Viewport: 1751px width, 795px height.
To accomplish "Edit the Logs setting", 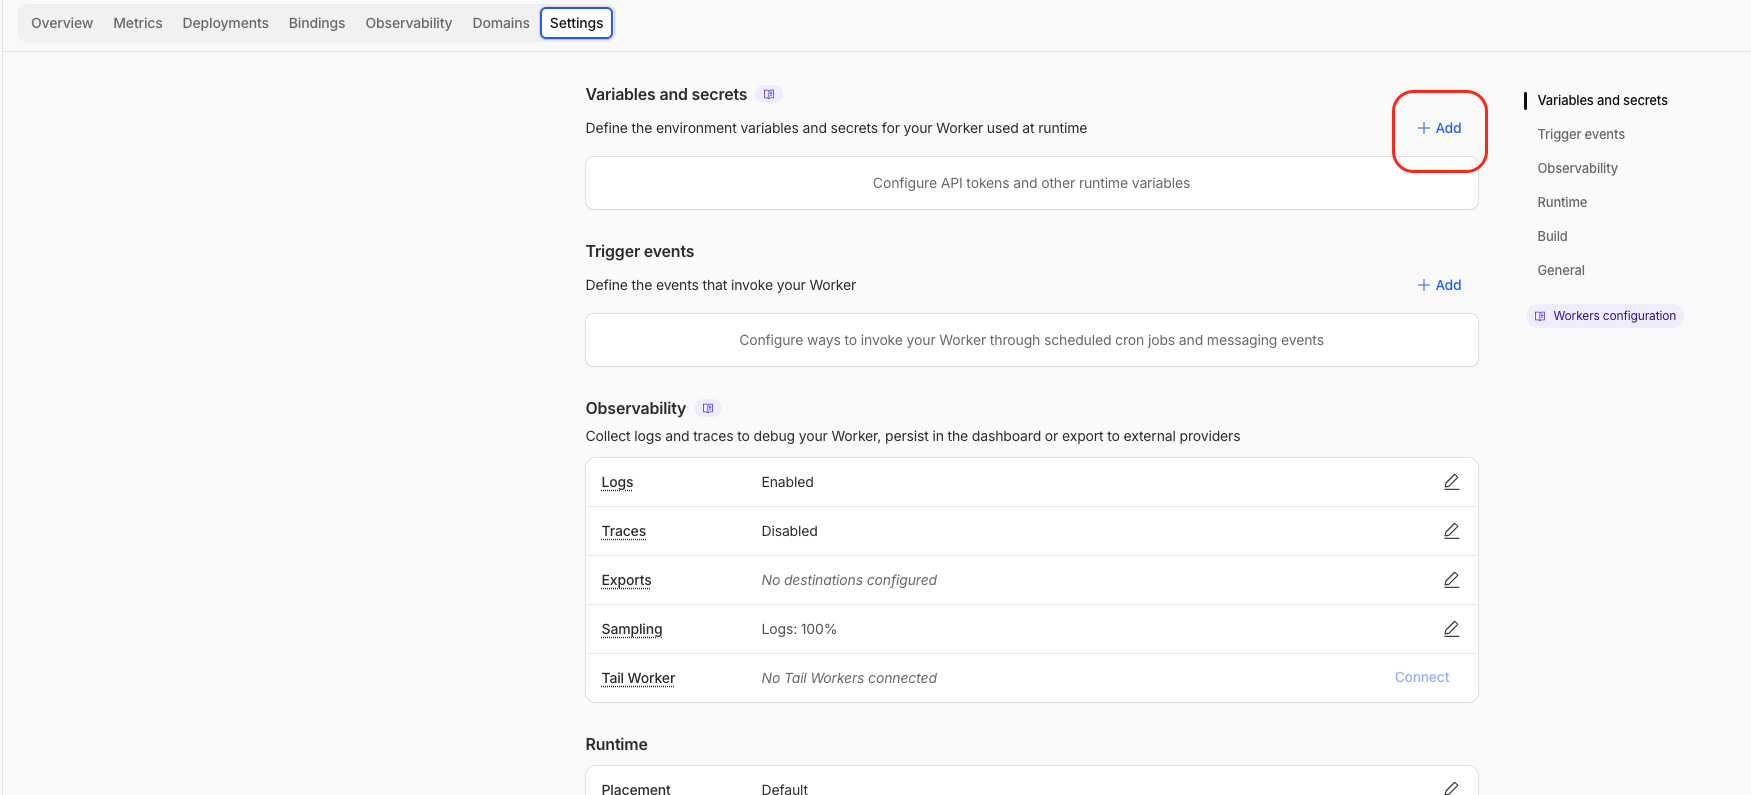I will pos(1452,482).
